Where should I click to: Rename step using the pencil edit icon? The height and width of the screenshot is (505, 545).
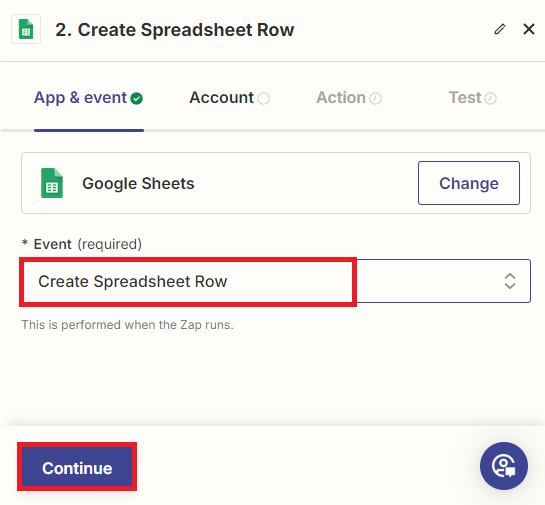[500, 29]
